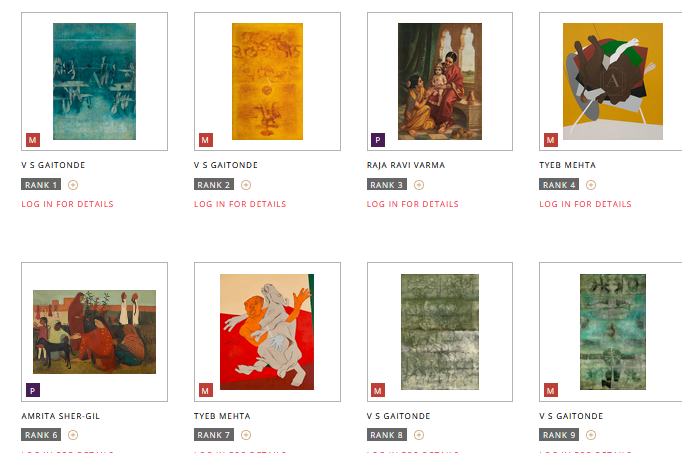Open Log In For Details under Rank 1
Viewport: 682px width, 453px height.
pyautogui.click(x=67, y=204)
